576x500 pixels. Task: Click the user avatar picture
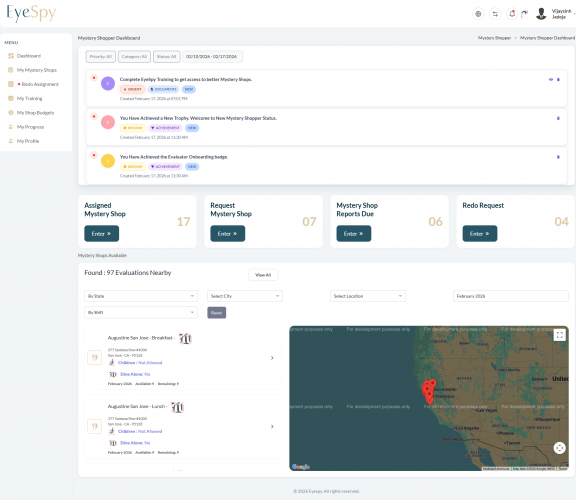[541, 14]
